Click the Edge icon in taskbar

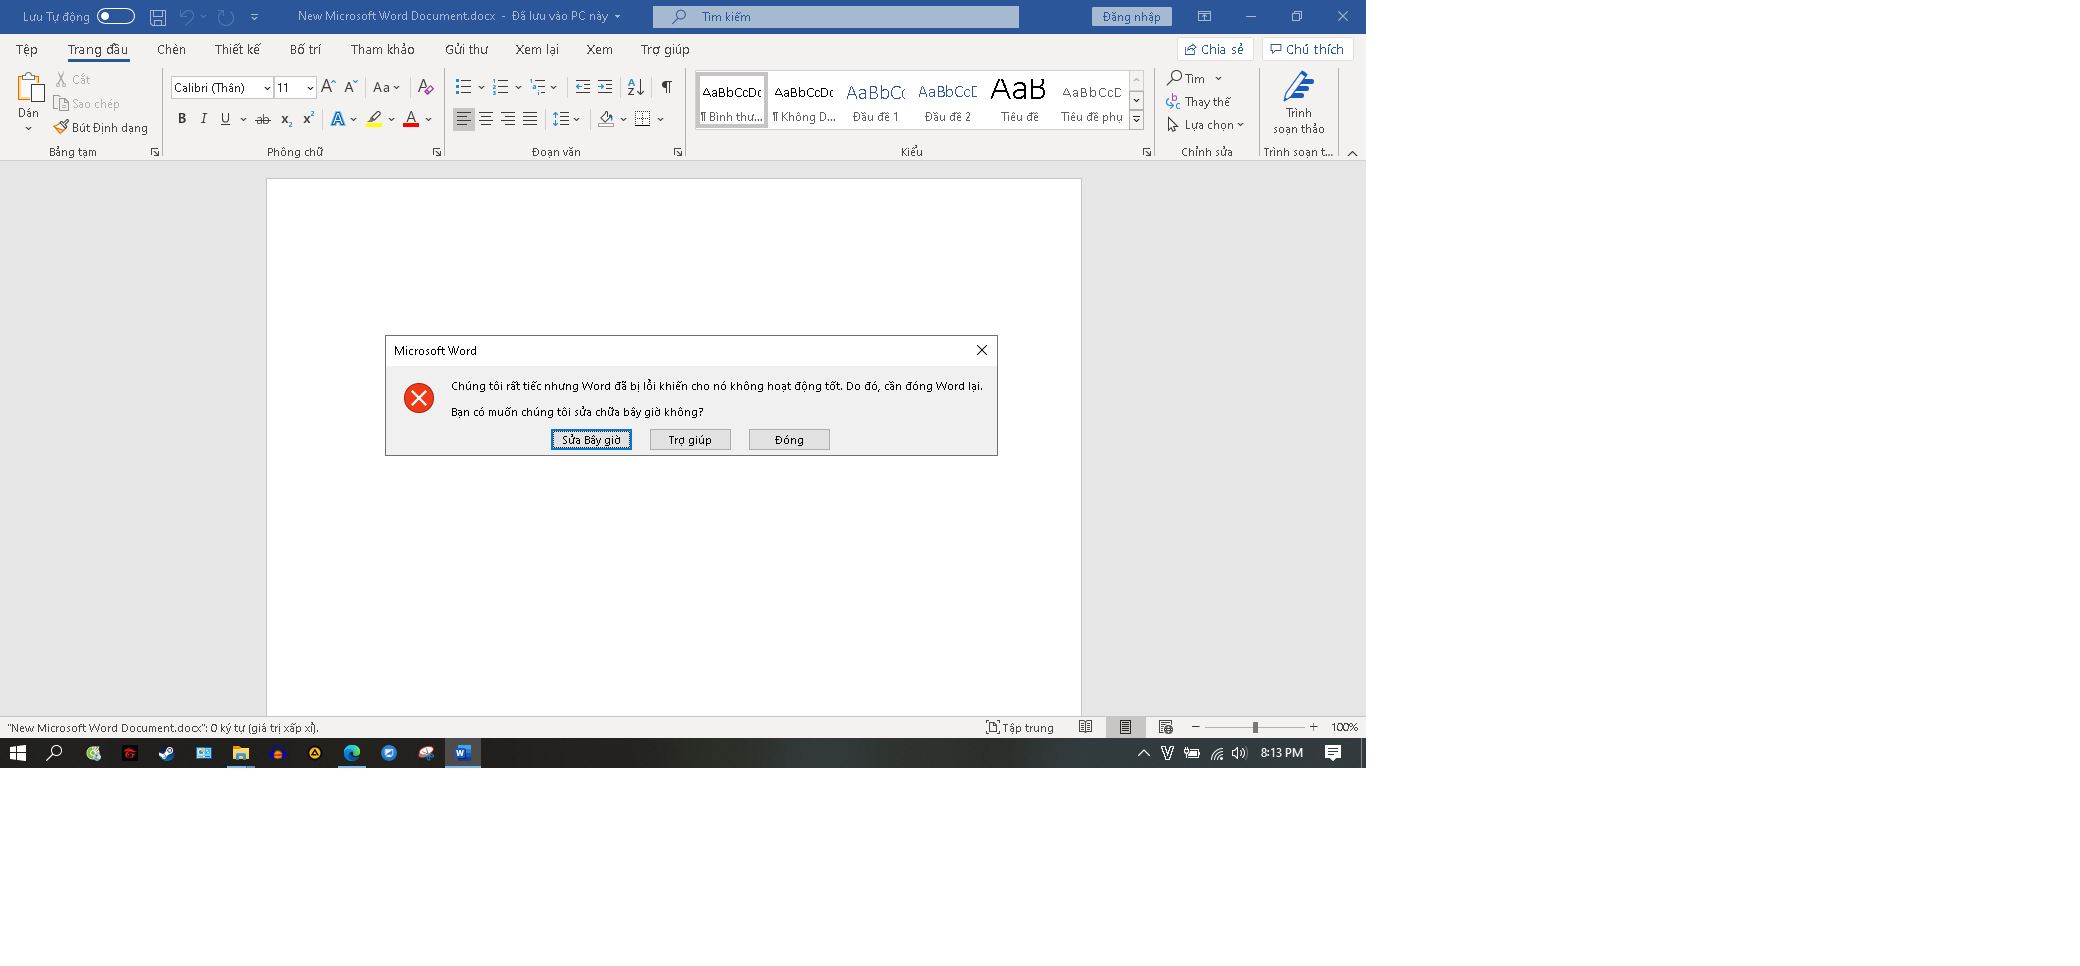[x=352, y=753]
